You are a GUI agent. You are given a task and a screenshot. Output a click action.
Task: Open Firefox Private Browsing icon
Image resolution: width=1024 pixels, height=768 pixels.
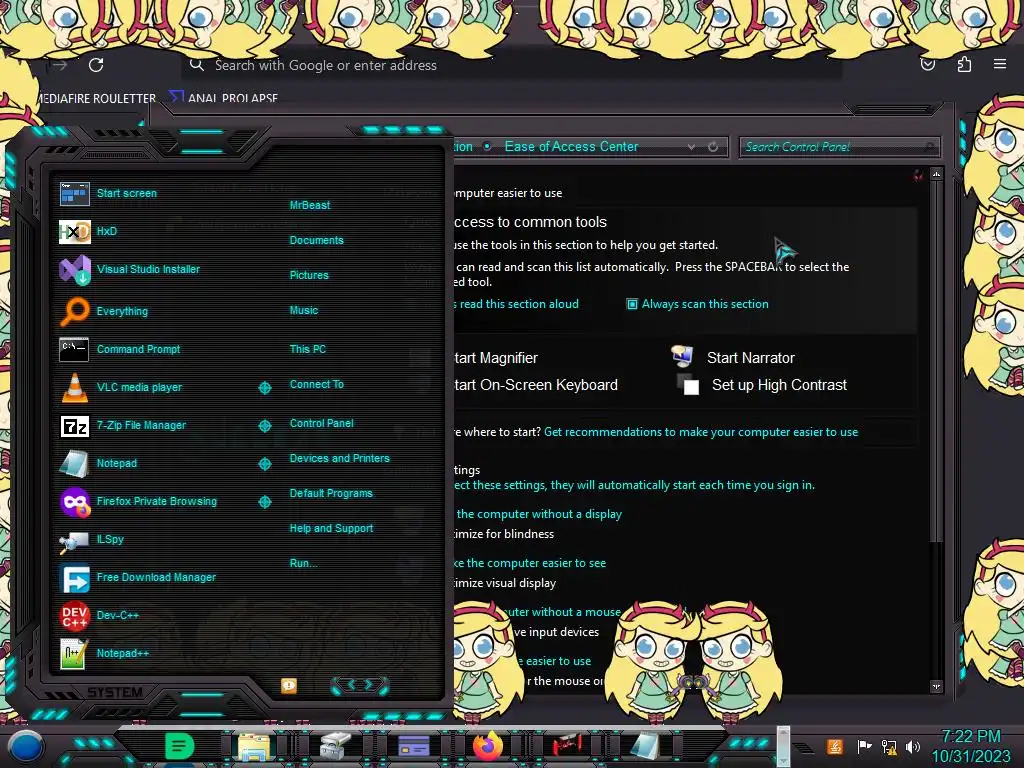[x=74, y=502]
